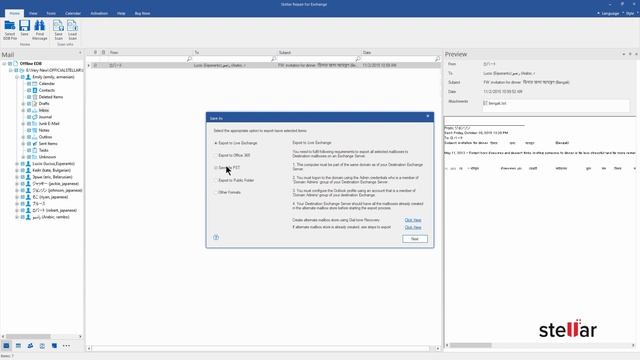The width and height of the screenshot is (640, 360).
Task: Toggle checkbox for Emily mailbox
Action: (x=23, y=77)
